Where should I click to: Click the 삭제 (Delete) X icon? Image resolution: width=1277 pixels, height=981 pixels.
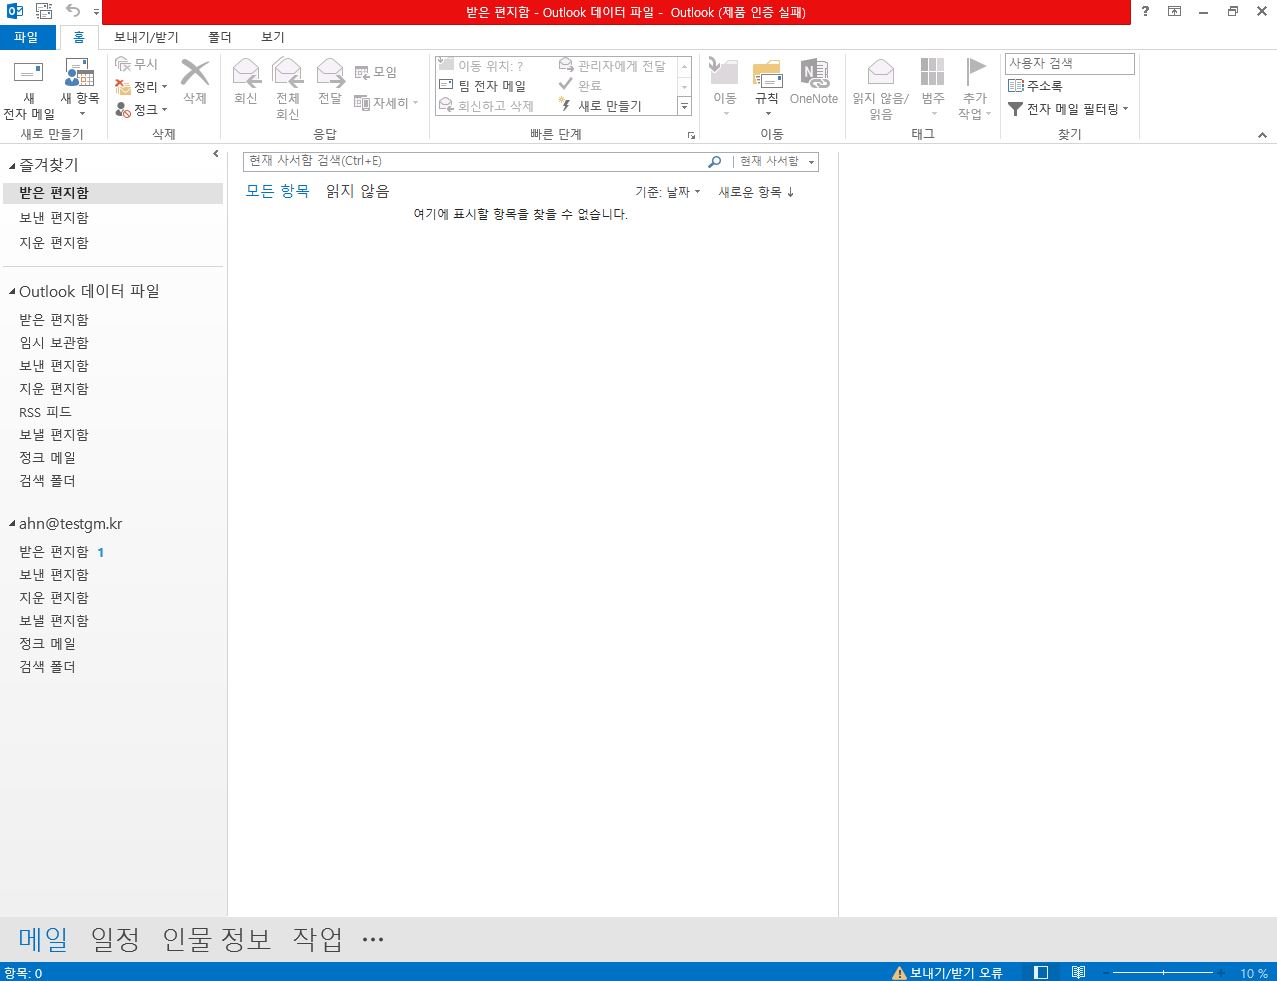[195, 75]
